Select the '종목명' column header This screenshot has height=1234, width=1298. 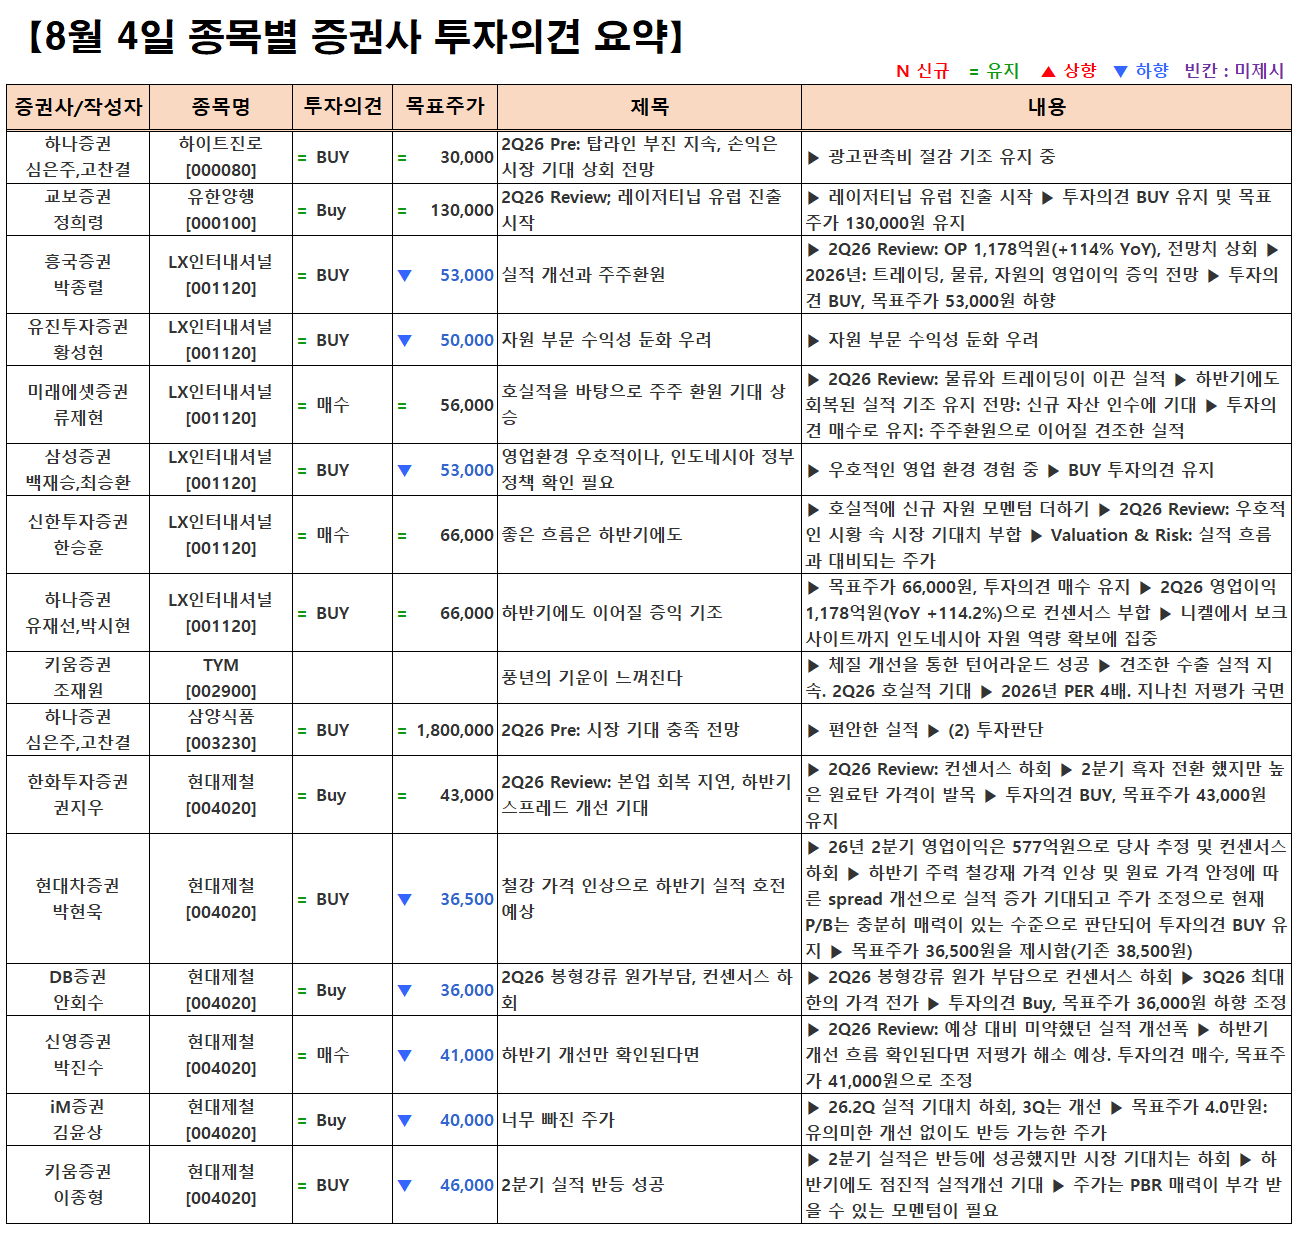pyautogui.click(x=221, y=107)
